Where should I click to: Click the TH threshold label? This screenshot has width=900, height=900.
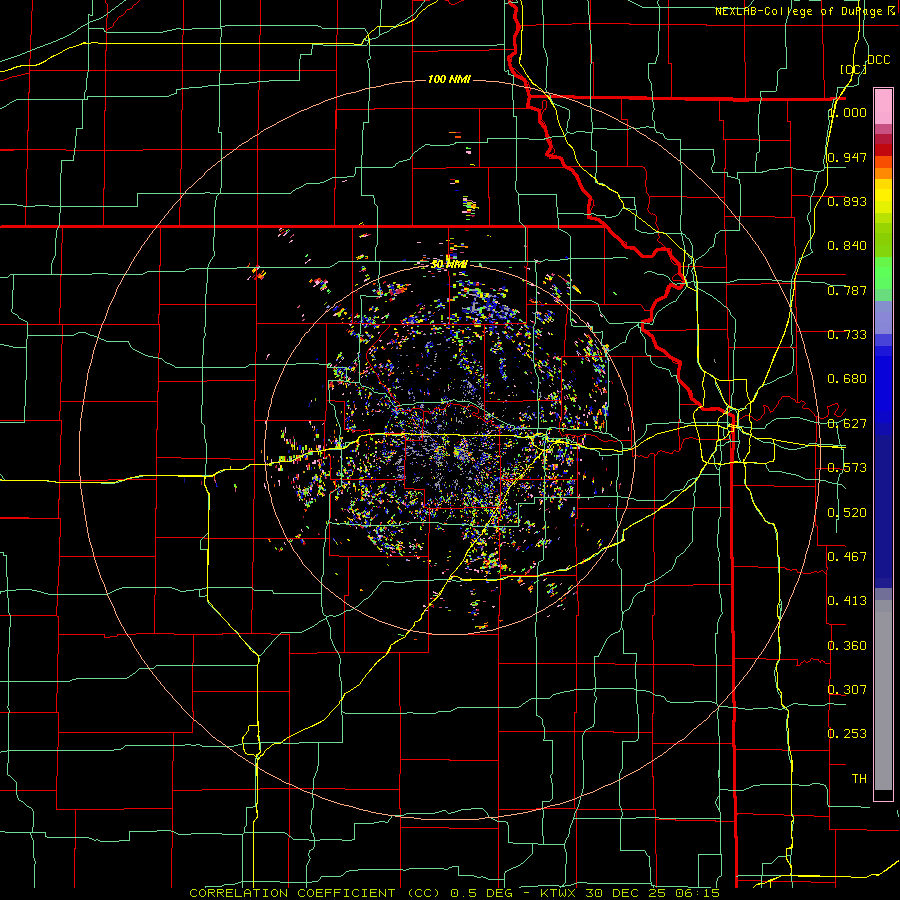tap(859, 779)
